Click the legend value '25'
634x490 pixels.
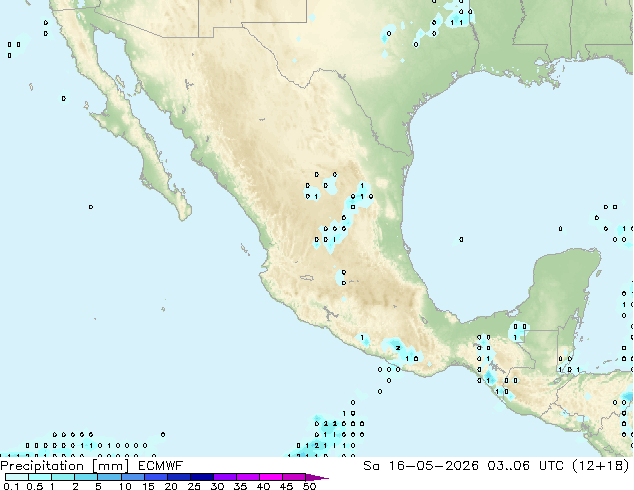click(194, 486)
